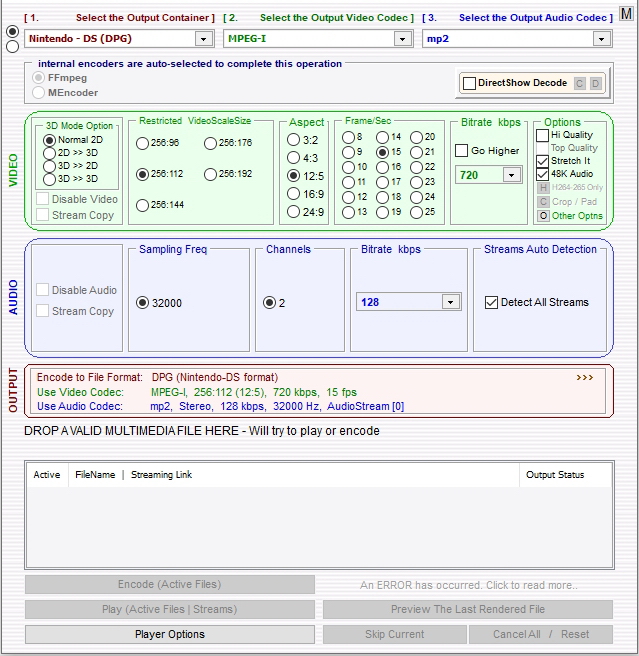This screenshot has height=656, width=639.
Task: Click the H icon for H264-265 Only
Action: coord(543,187)
